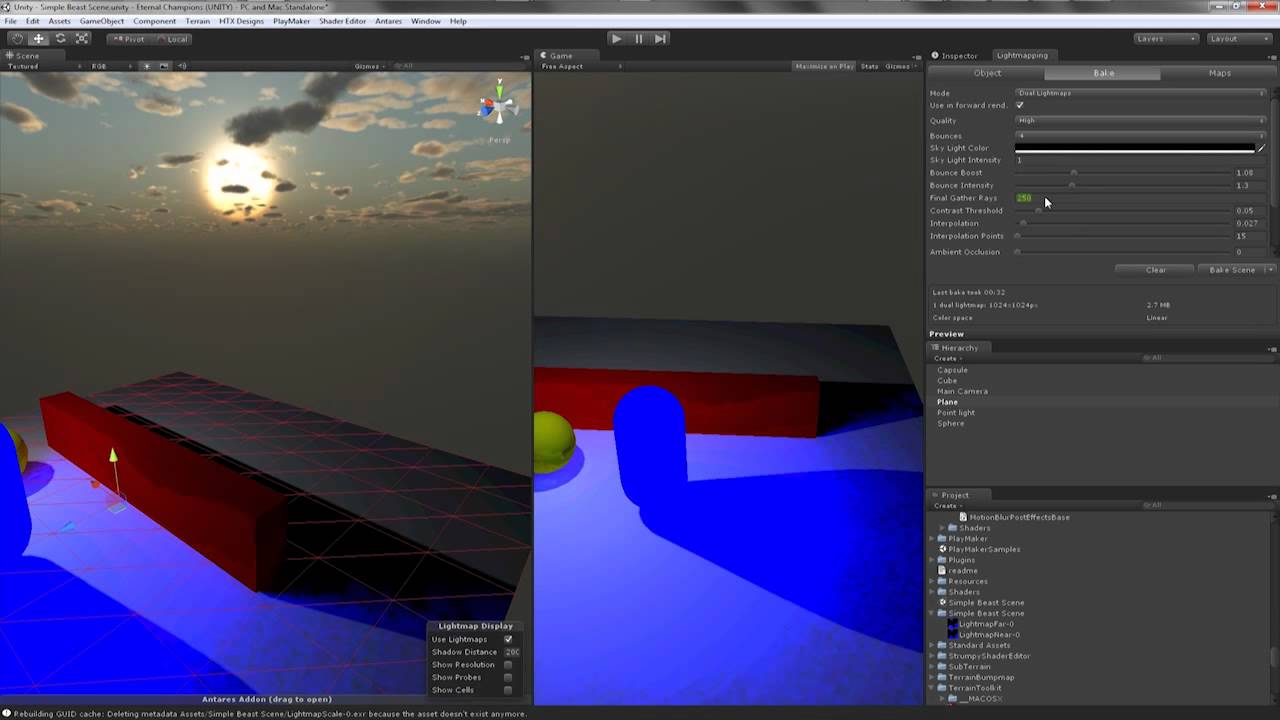This screenshot has width=1280, height=720.
Task: Select the Point light in the Hierarchy
Action: pyautogui.click(x=955, y=412)
